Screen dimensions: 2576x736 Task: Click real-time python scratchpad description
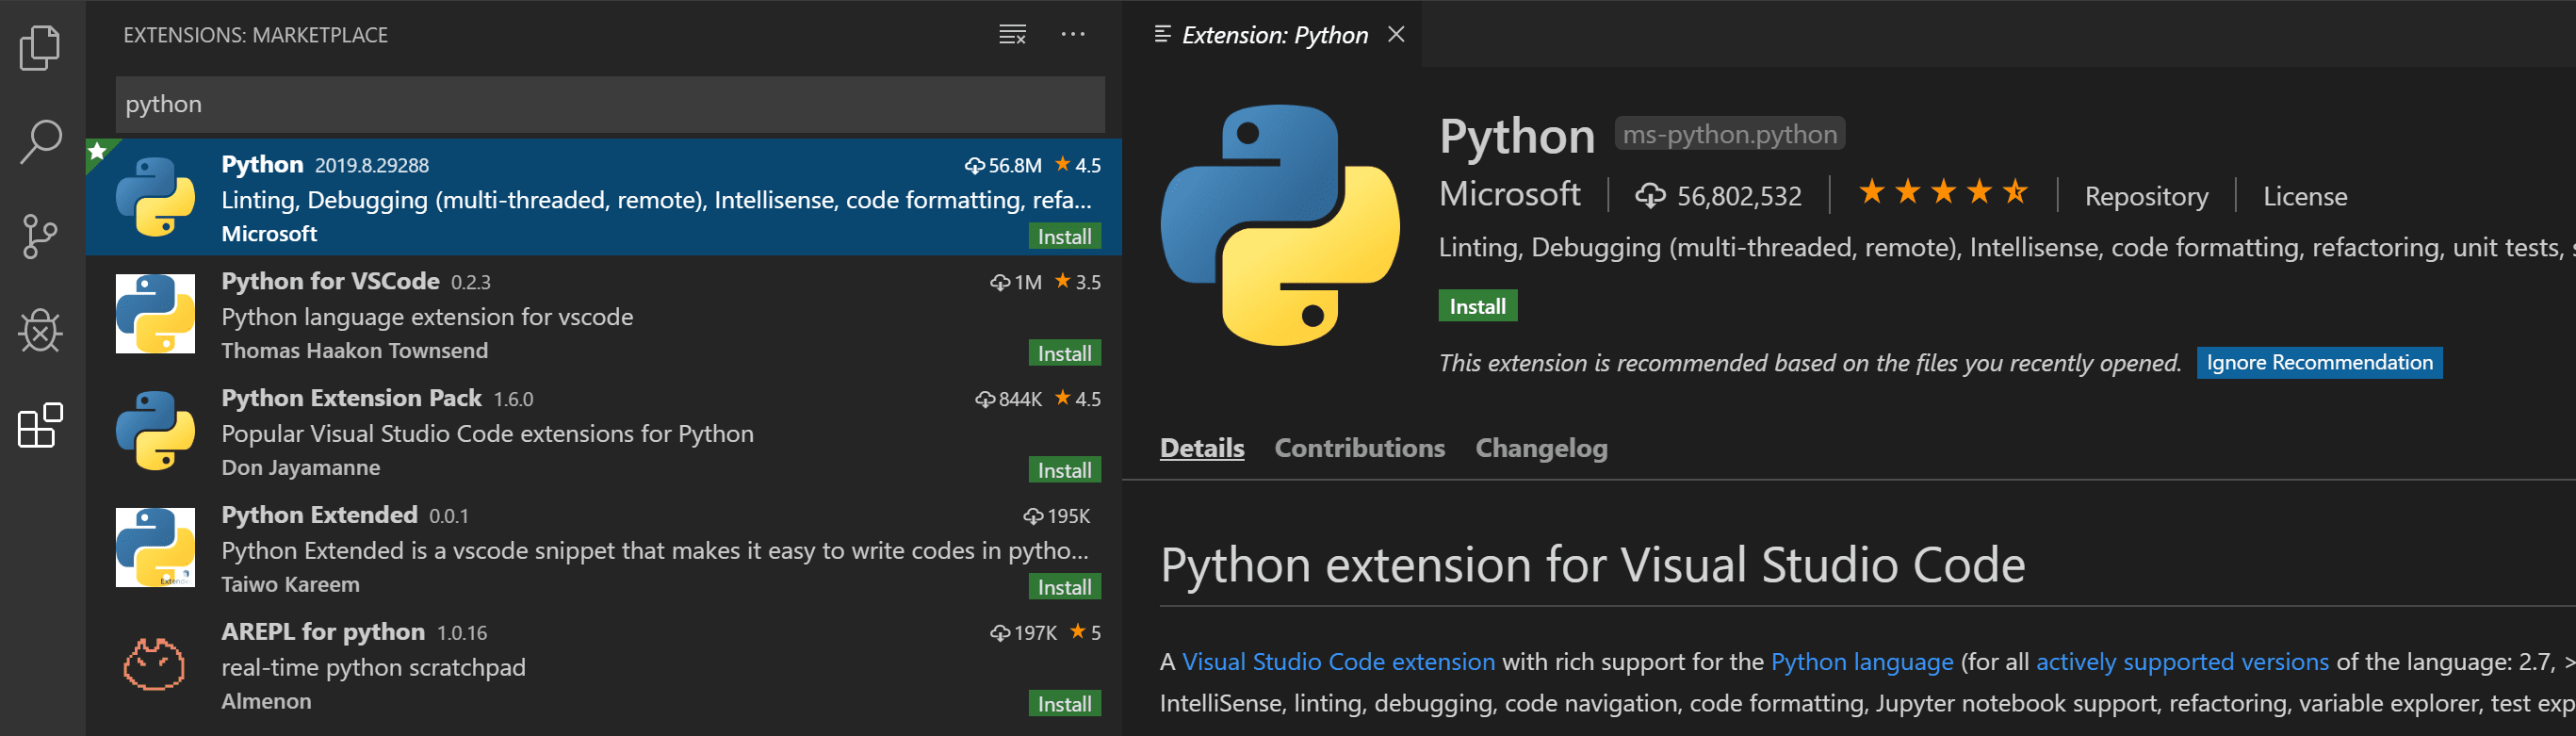tap(373, 668)
